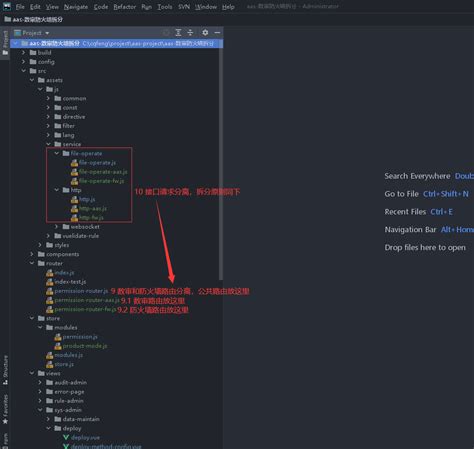474x449 pixels.
Task: Open the Project view dropdown
Action: tap(32, 33)
